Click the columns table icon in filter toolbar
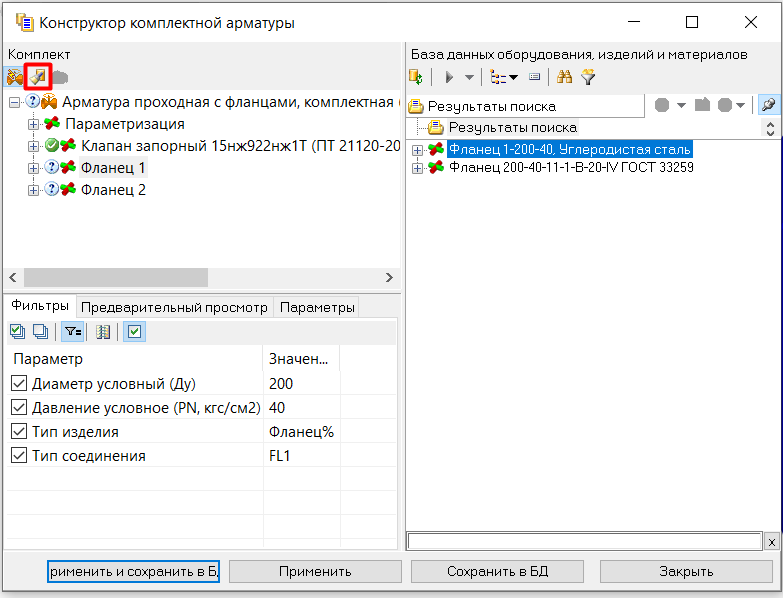Viewport: 784px width, 599px height. tap(103, 332)
